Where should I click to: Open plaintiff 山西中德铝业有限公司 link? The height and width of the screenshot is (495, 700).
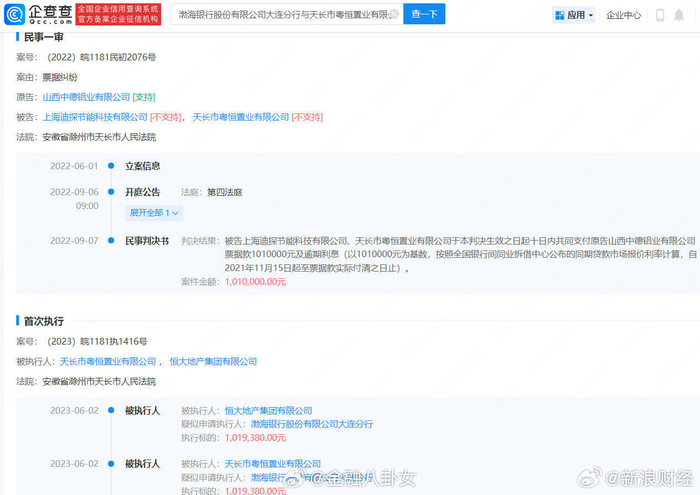click(86, 97)
